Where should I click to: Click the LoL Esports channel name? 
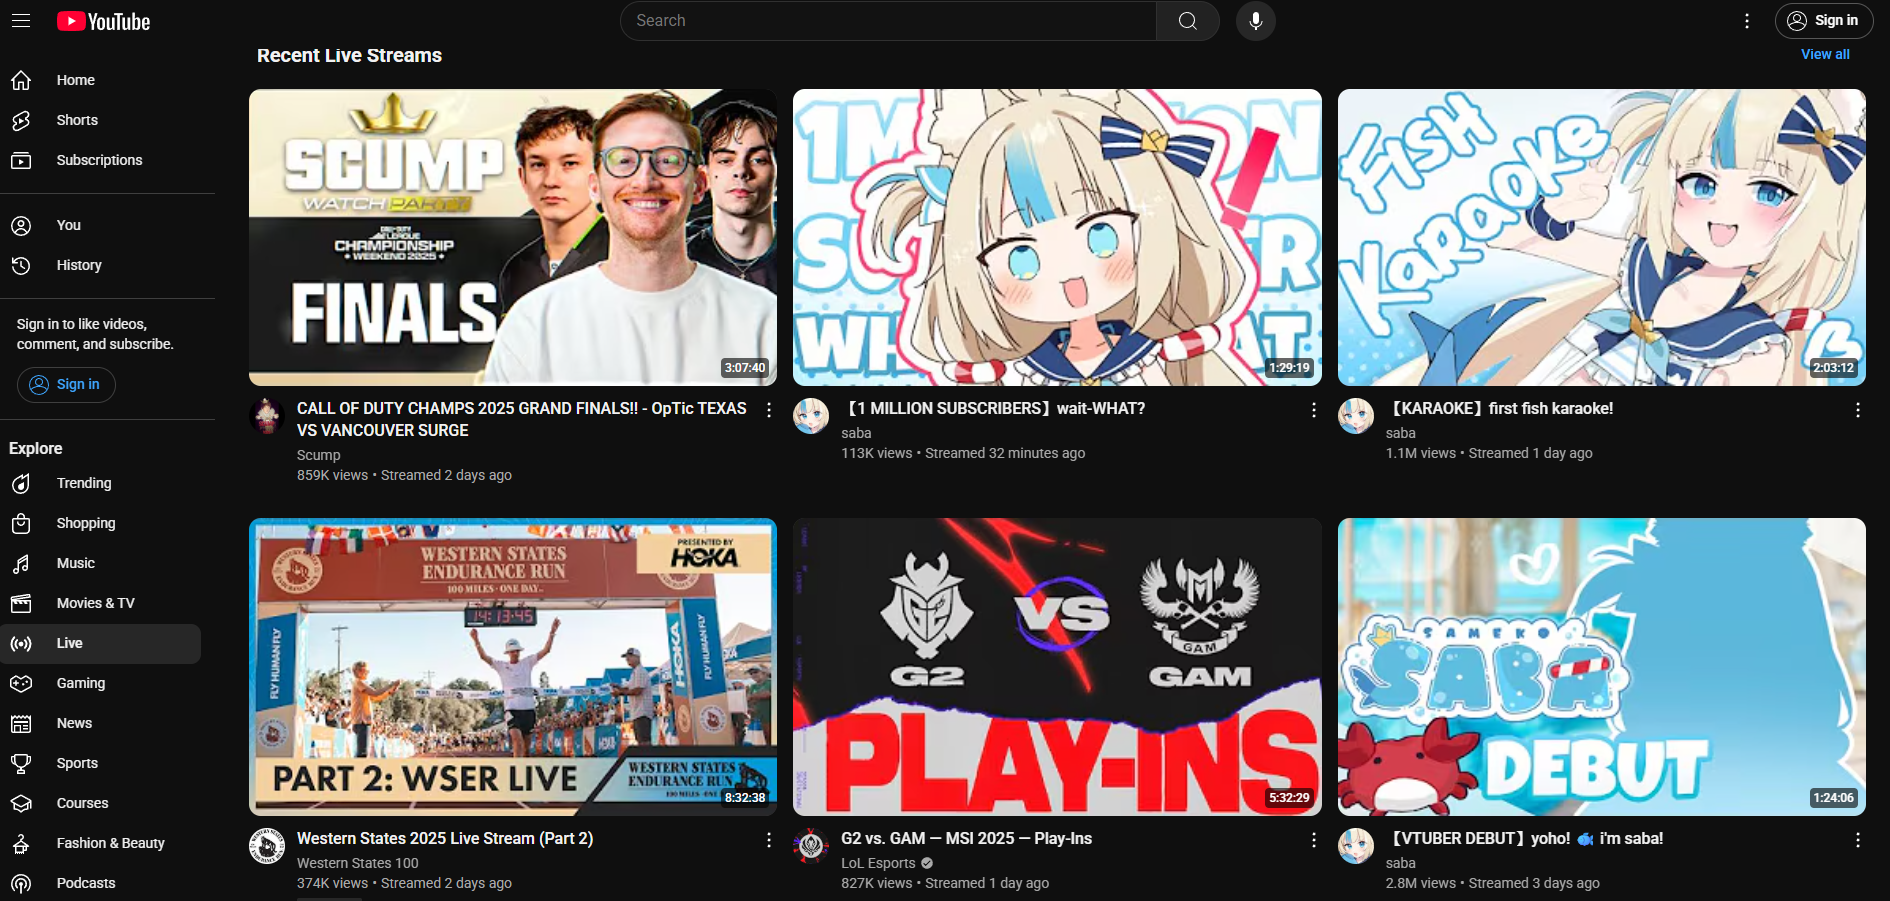pos(878,863)
